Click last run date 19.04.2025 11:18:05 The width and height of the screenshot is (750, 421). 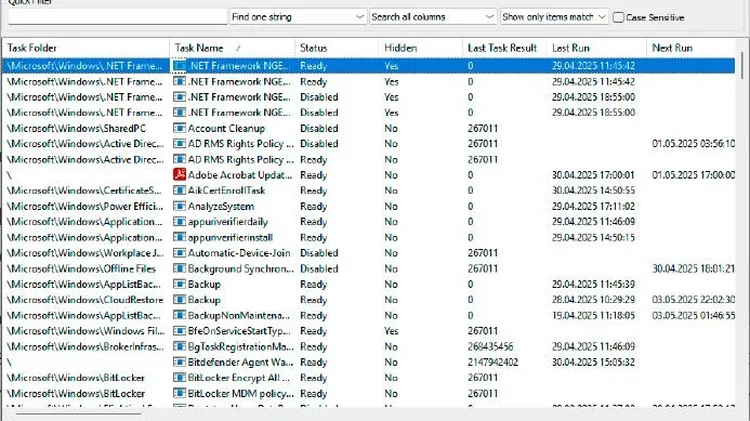coord(594,315)
